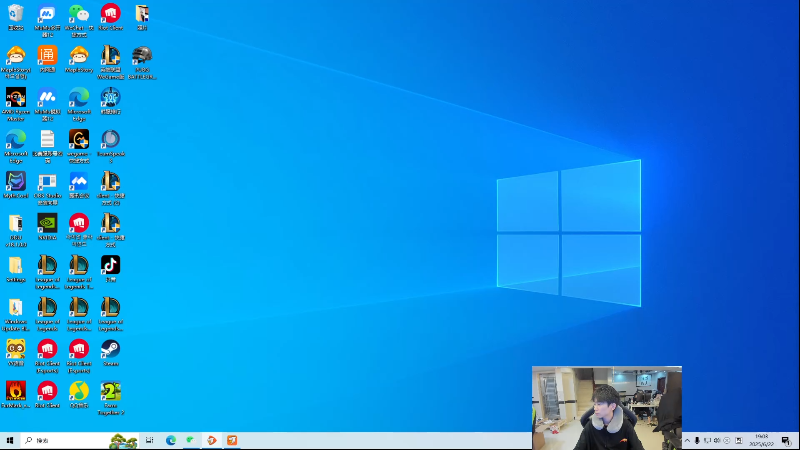Expand the hidden system tray icons chevron
The image size is (800, 450).
point(687,441)
